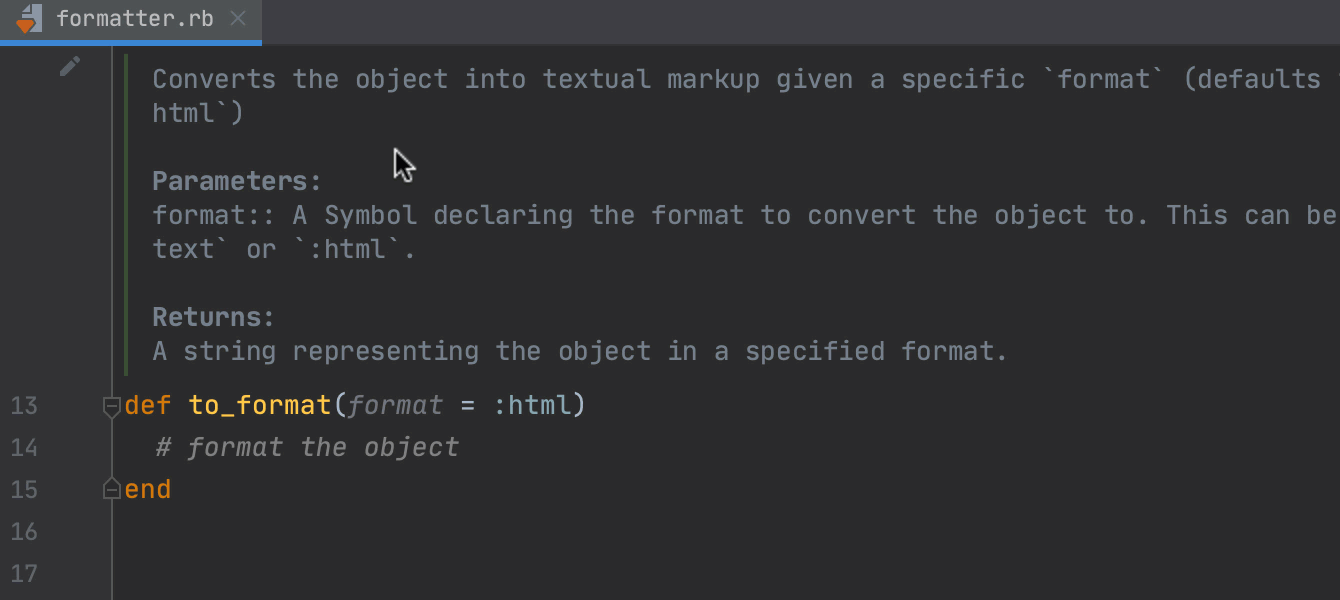Click the Returns: heading in rendered doc
This screenshot has width=1340, height=600.
pos(213,317)
